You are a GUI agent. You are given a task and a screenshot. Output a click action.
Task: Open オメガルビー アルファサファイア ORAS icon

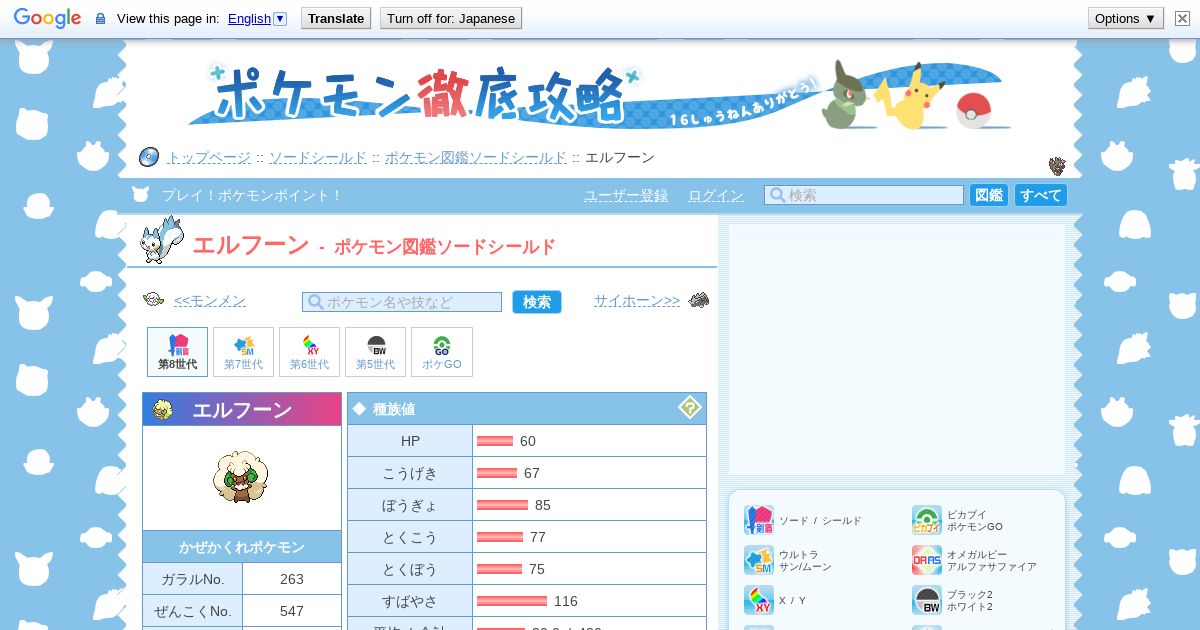(927, 560)
